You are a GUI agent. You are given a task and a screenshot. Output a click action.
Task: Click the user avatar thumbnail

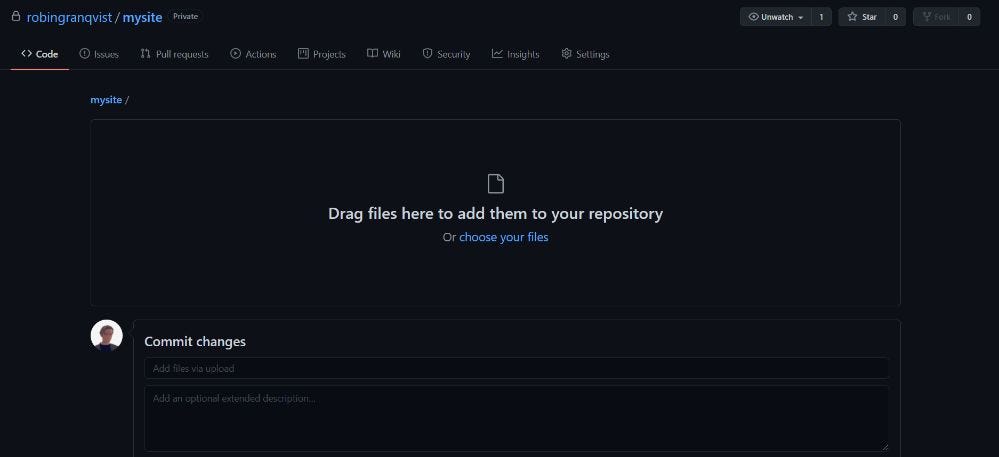(x=106, y=335)
